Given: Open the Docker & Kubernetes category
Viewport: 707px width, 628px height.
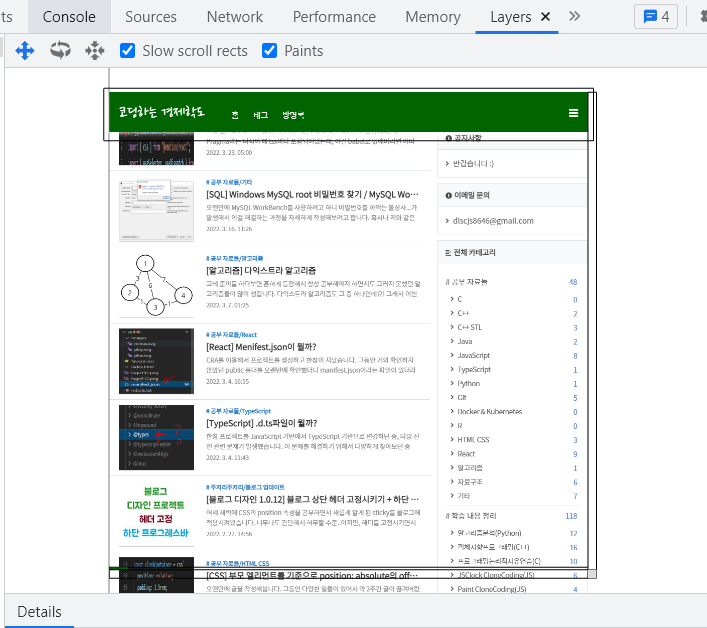Looking at the screenshot, I should tap(490, 412).
